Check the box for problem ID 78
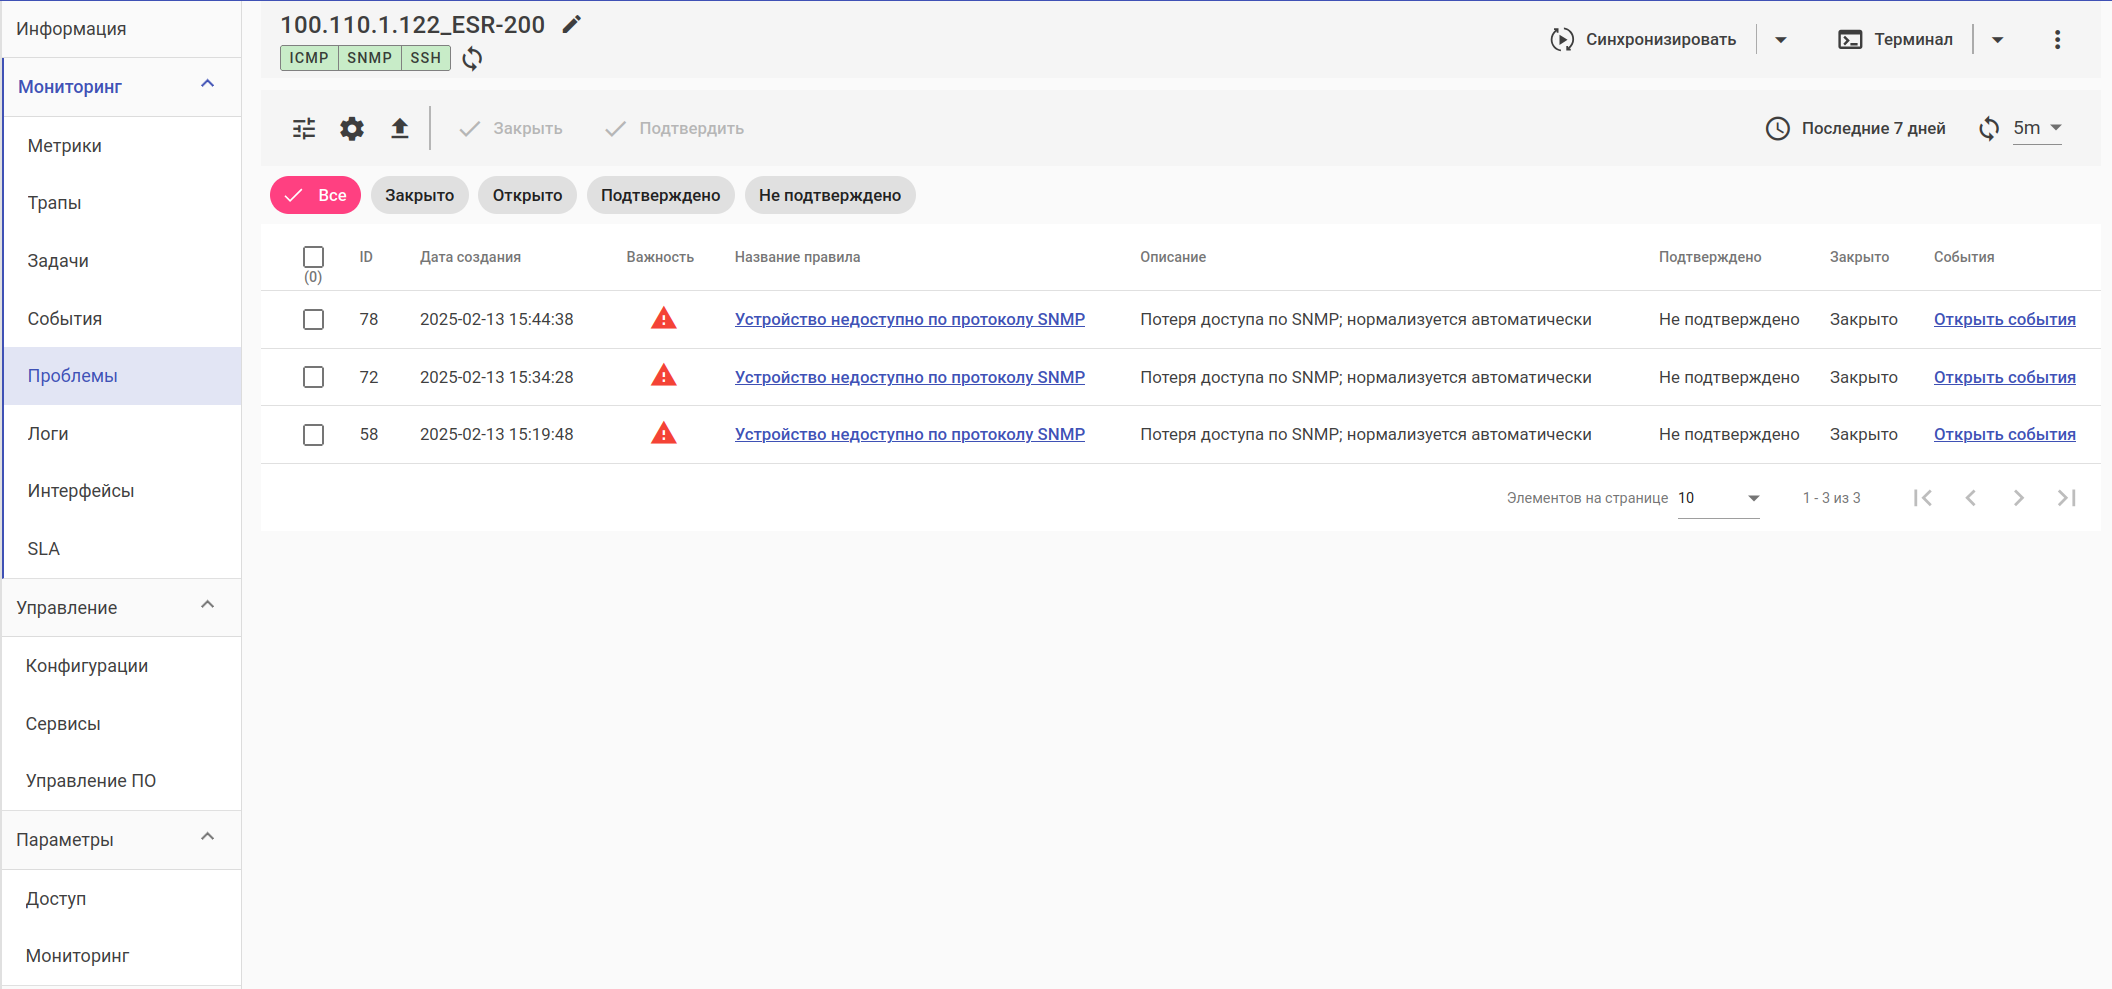Viewport: 2112px width, 989px height. click(x=314, y=320)
